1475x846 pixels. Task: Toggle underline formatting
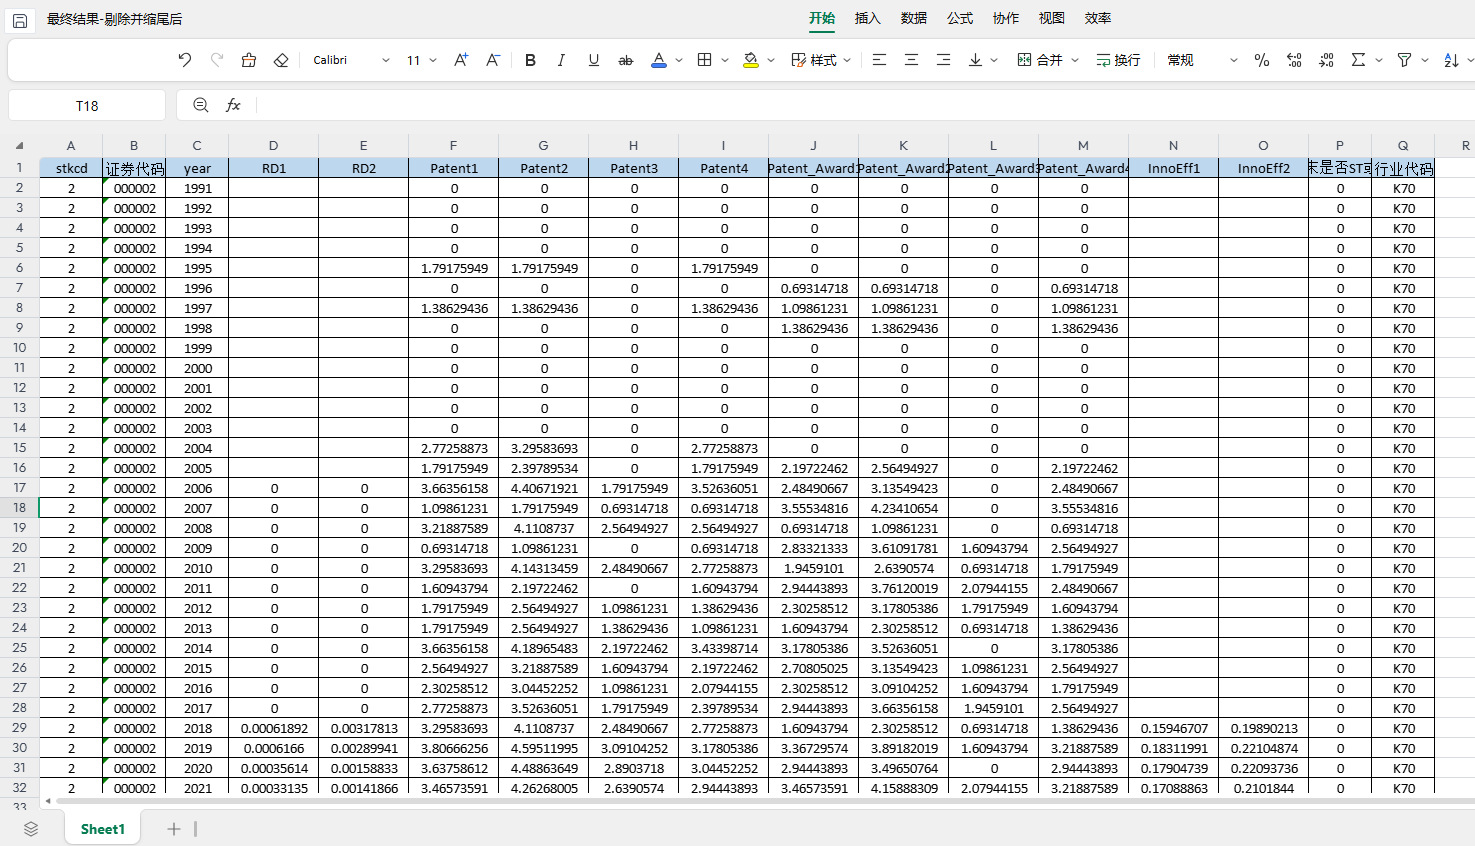[x=594, y=60]
